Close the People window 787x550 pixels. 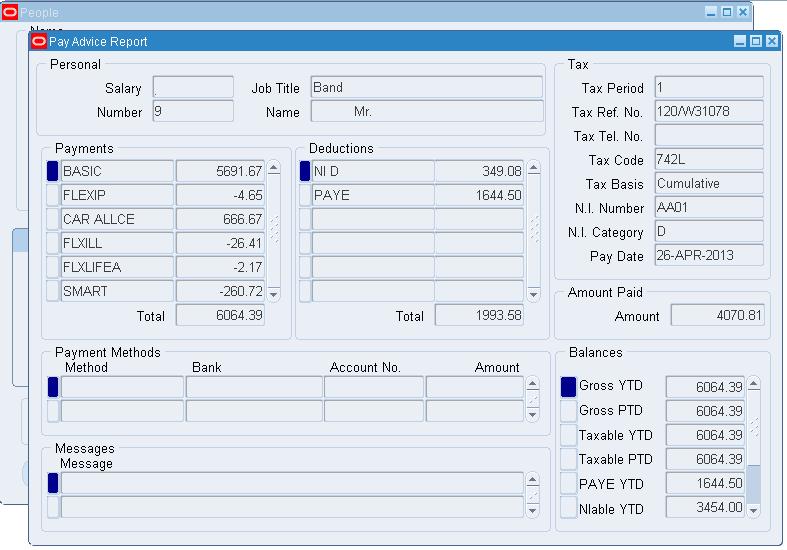[743, 12]
